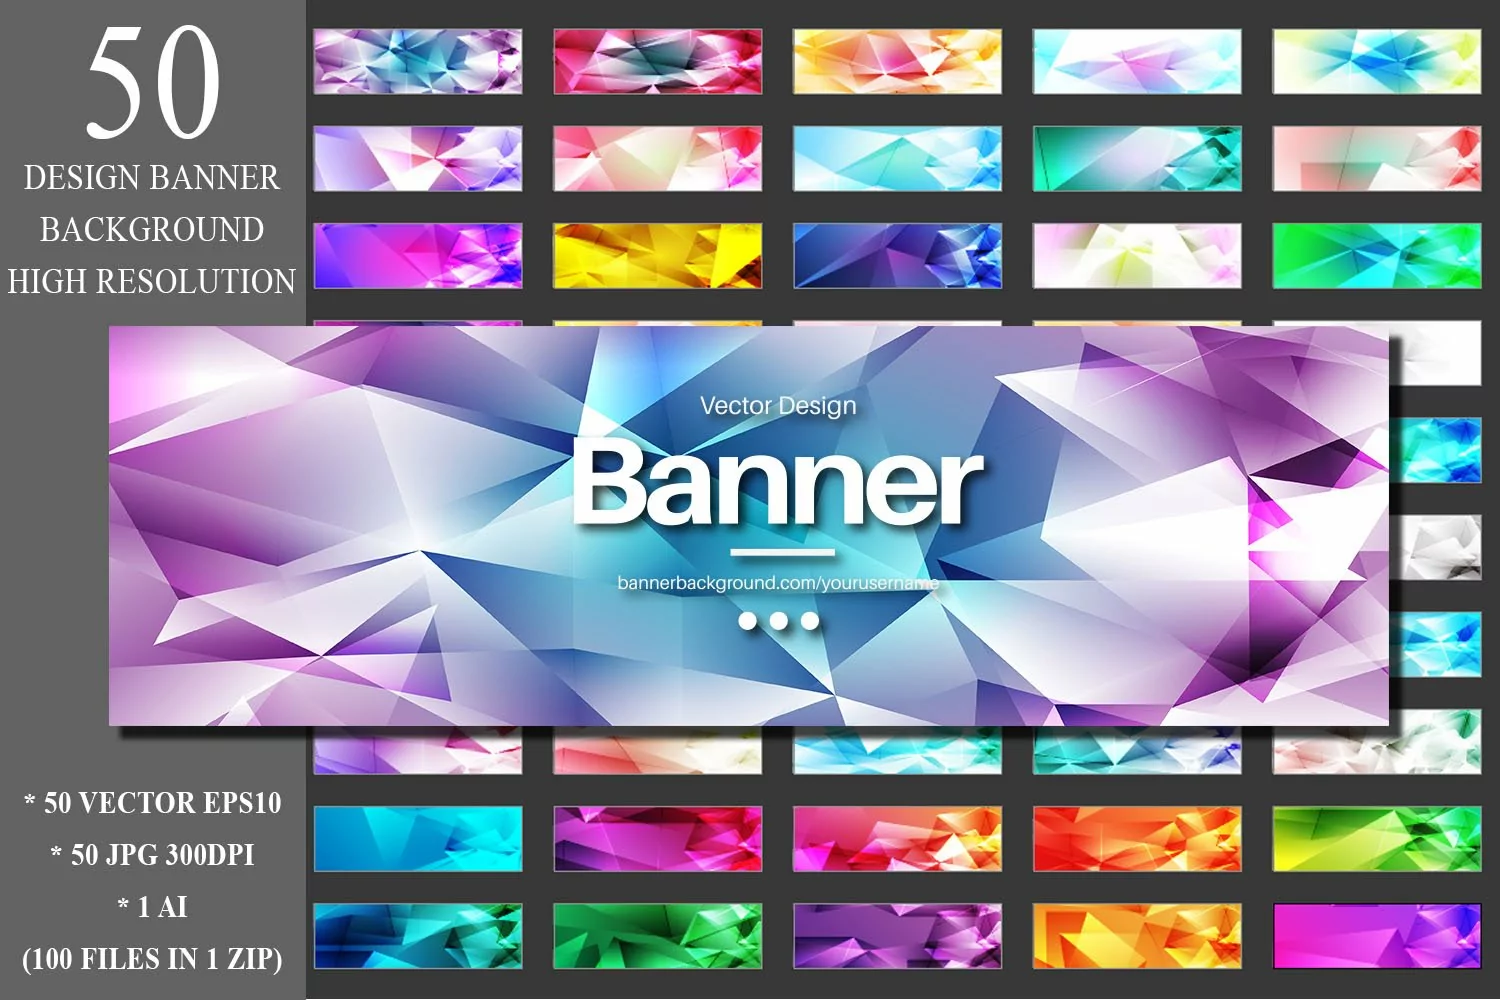Select the "Vector Design" caption above Banner
This screenshot has width=1500, height=1000.
click(778, 406)
